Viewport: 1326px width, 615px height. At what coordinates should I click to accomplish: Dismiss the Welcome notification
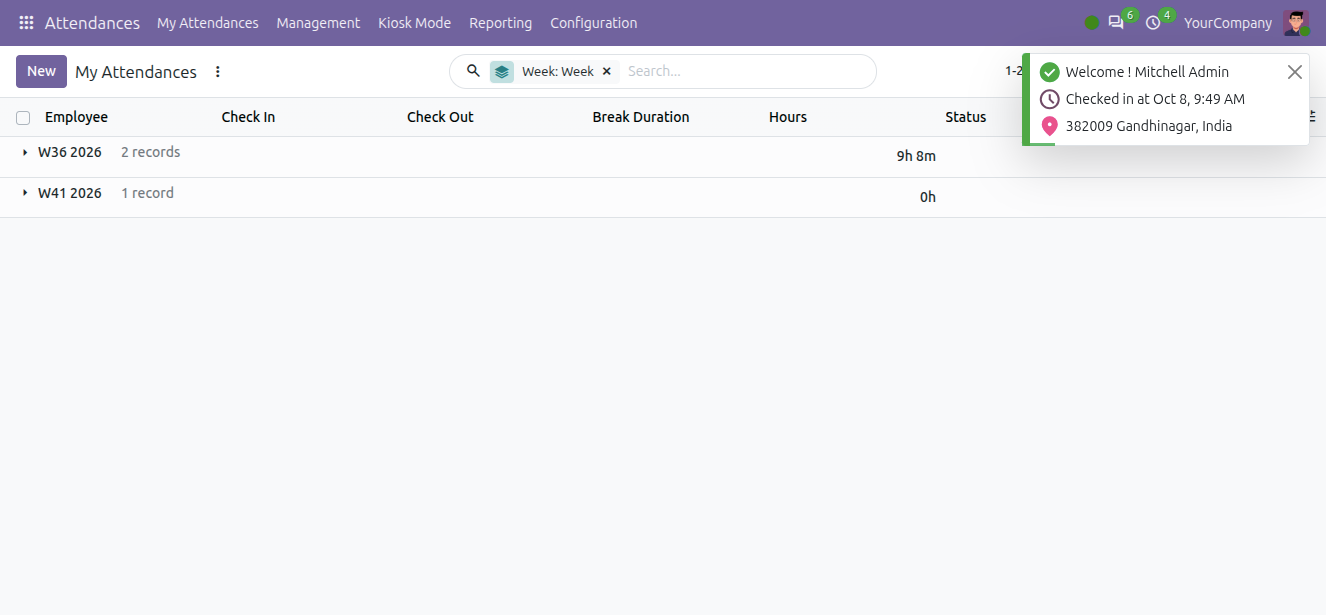(1295, 72)
